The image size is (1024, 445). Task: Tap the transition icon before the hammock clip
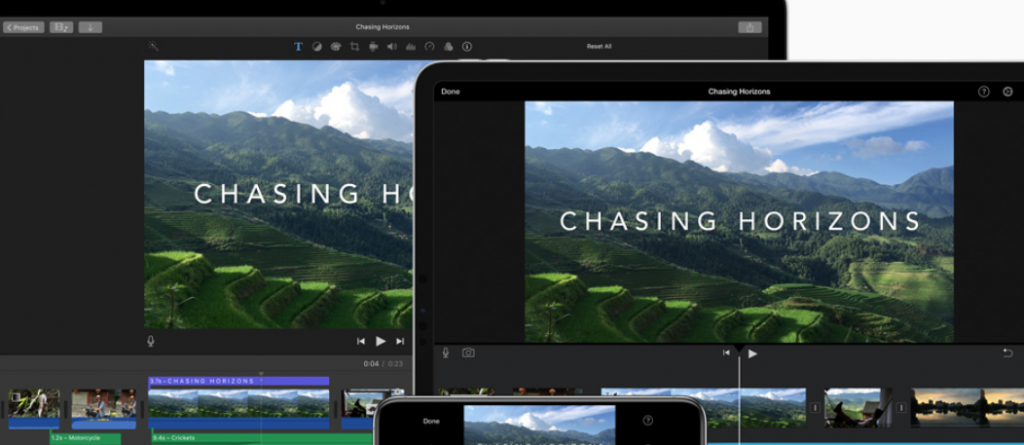pos(815,408)
